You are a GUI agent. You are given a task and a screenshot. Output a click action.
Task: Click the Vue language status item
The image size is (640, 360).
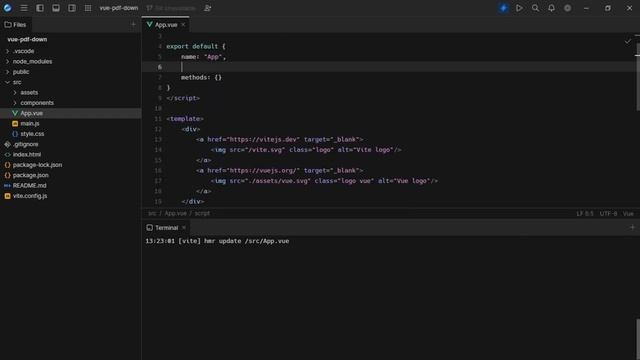[628, 214]
